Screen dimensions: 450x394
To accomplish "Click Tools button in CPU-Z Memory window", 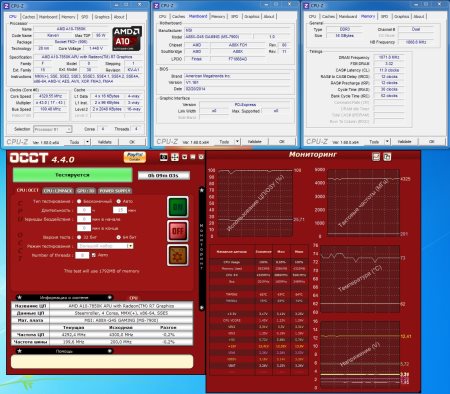I will point(374,141).
